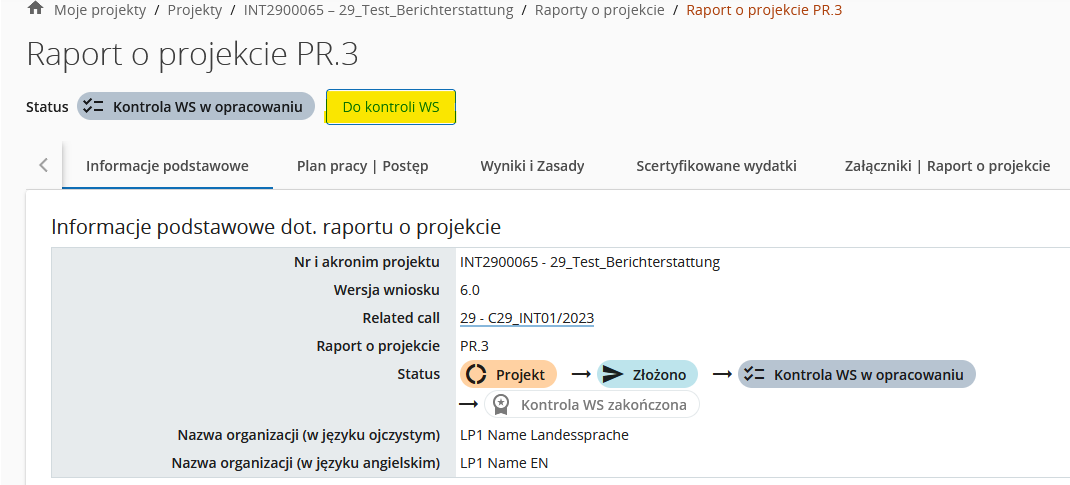Open the Wyniki i Zasady tab
1070x485 pixels.
click(532, 166)
